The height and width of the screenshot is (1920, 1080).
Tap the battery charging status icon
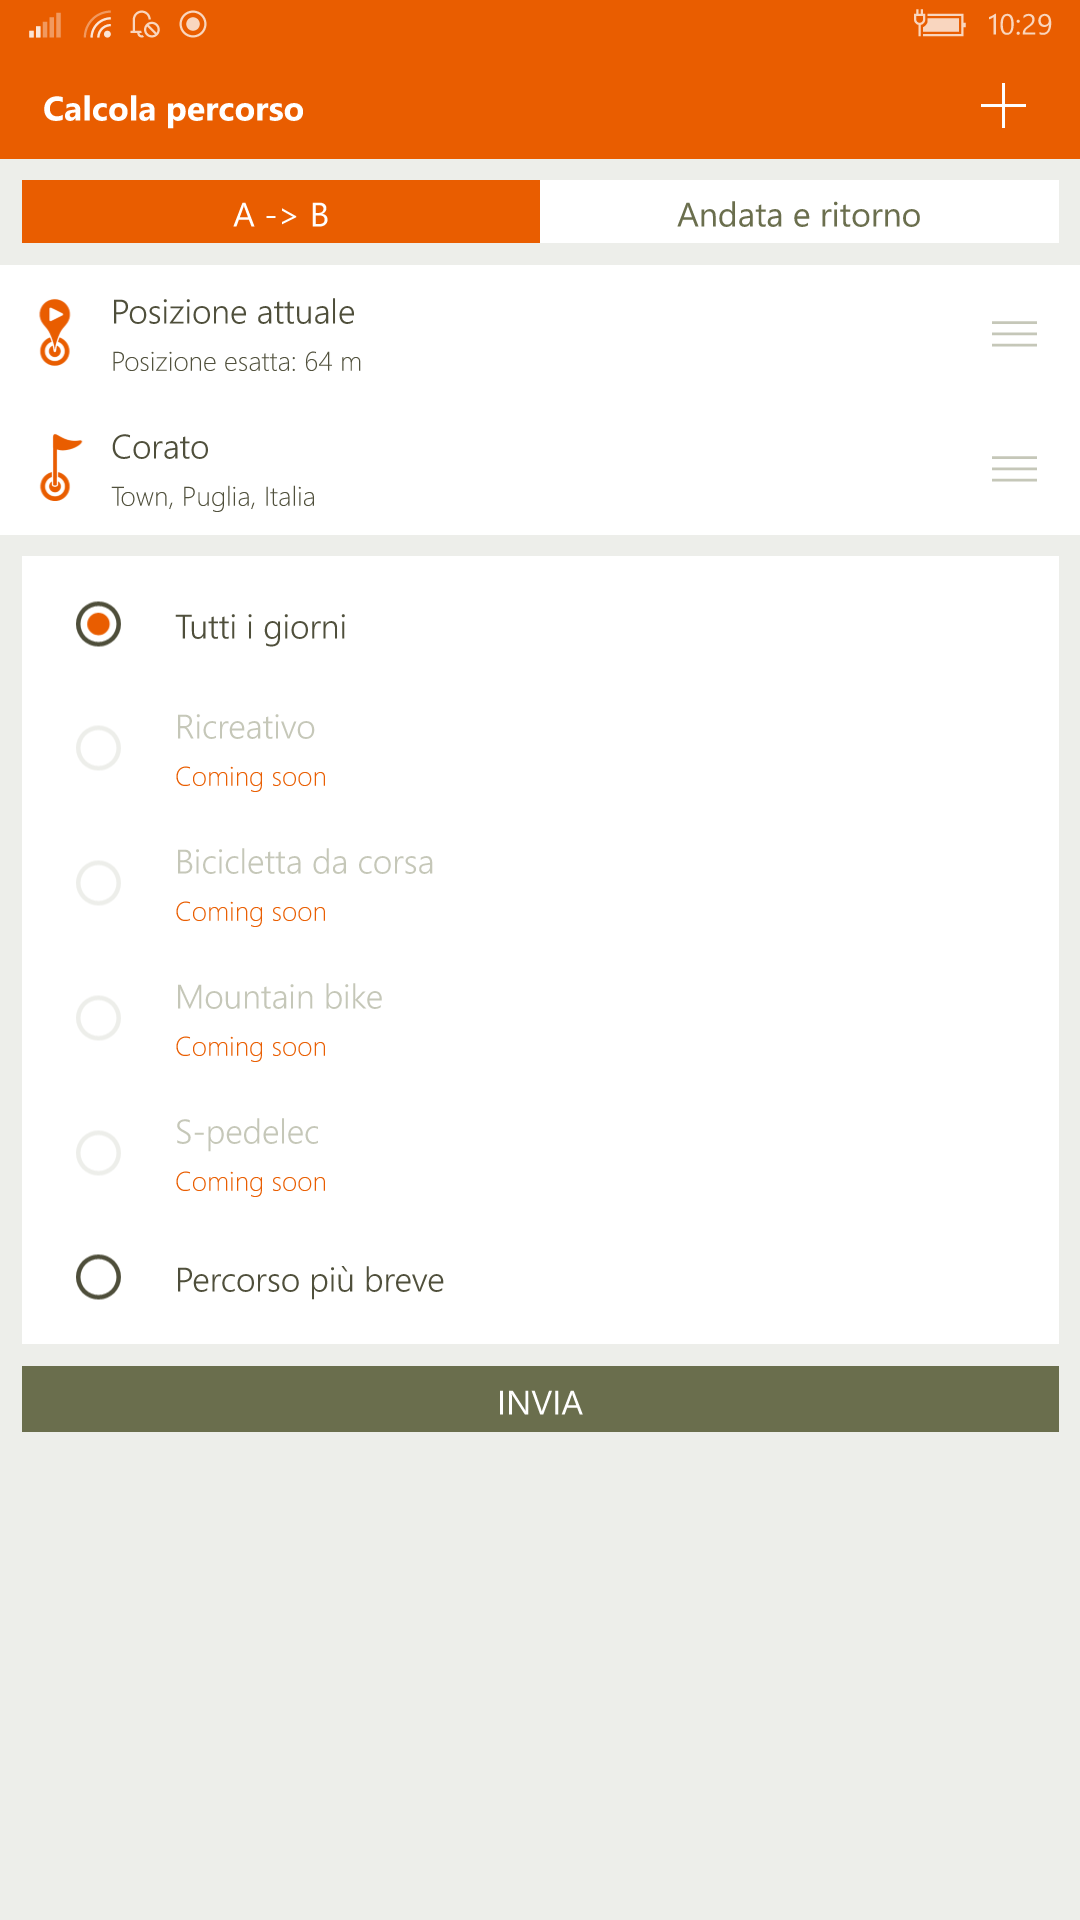(939, 23)
